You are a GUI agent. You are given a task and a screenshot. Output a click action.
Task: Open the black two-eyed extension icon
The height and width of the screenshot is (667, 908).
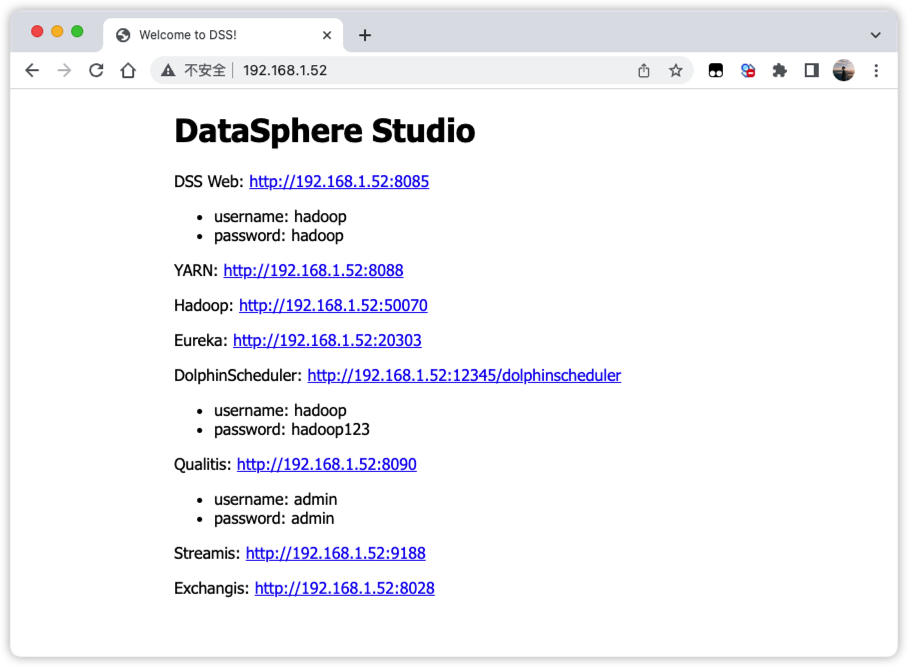pos(716,71)
